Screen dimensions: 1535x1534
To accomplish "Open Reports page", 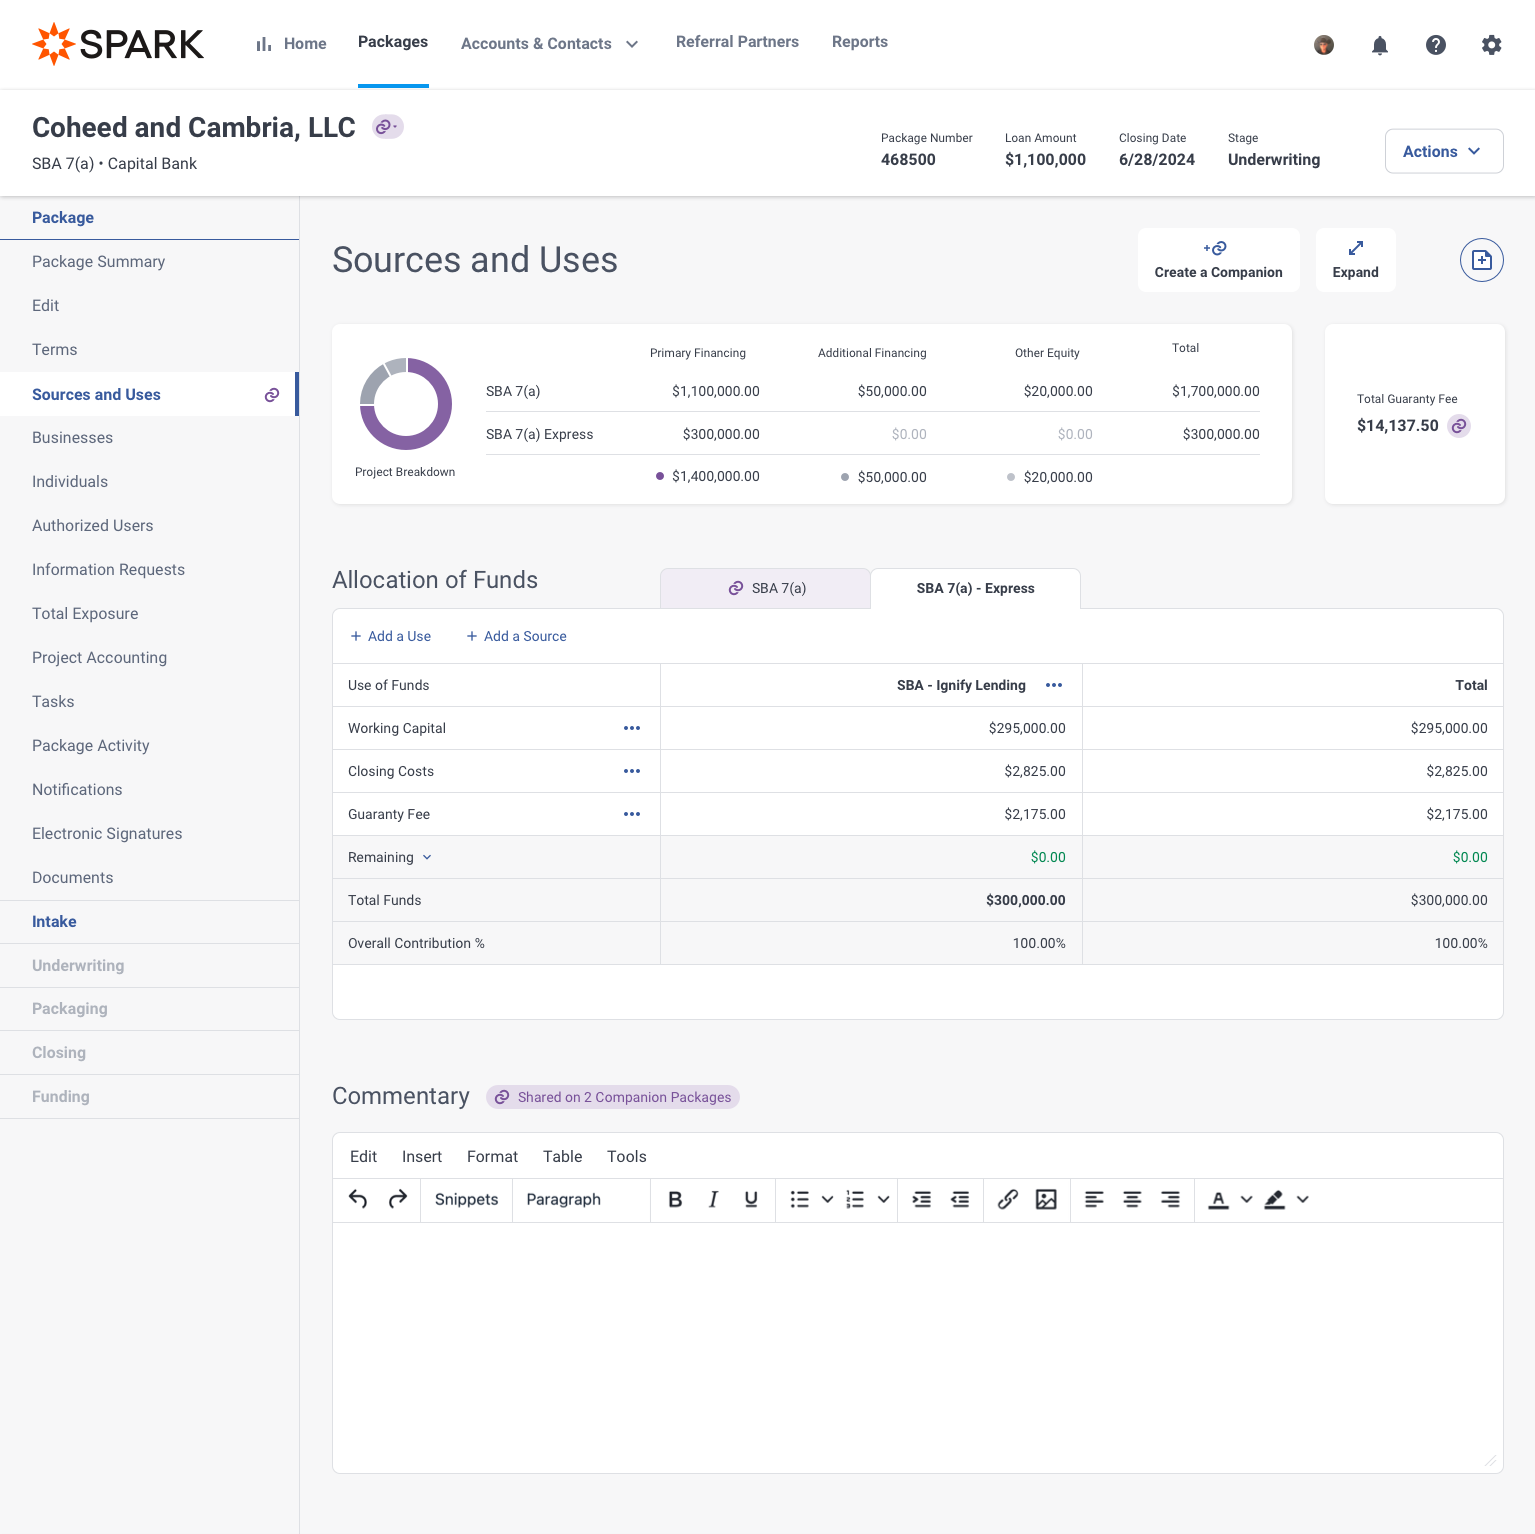I will pyautogui.click(x=860, y=42).
